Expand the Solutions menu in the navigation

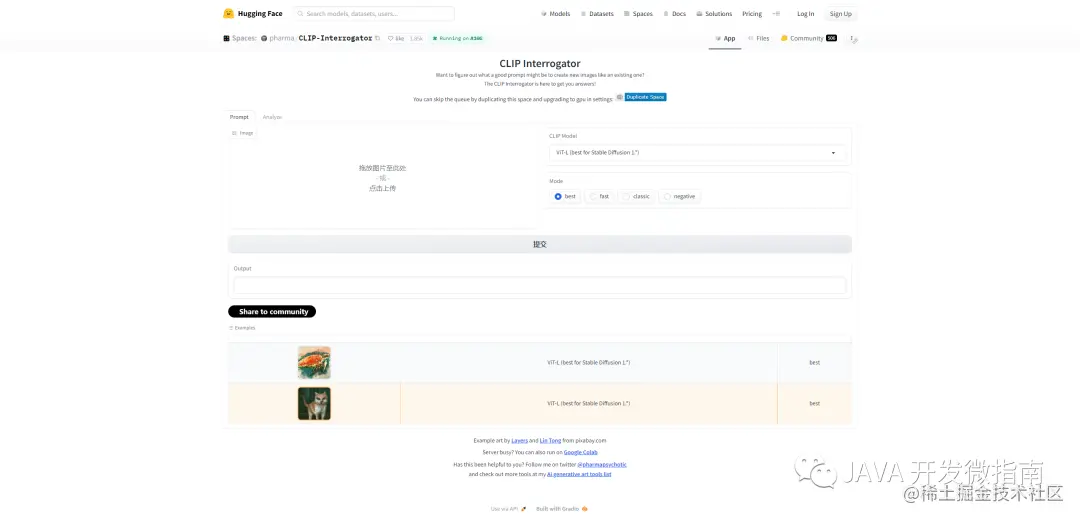[x=714, y=14]
